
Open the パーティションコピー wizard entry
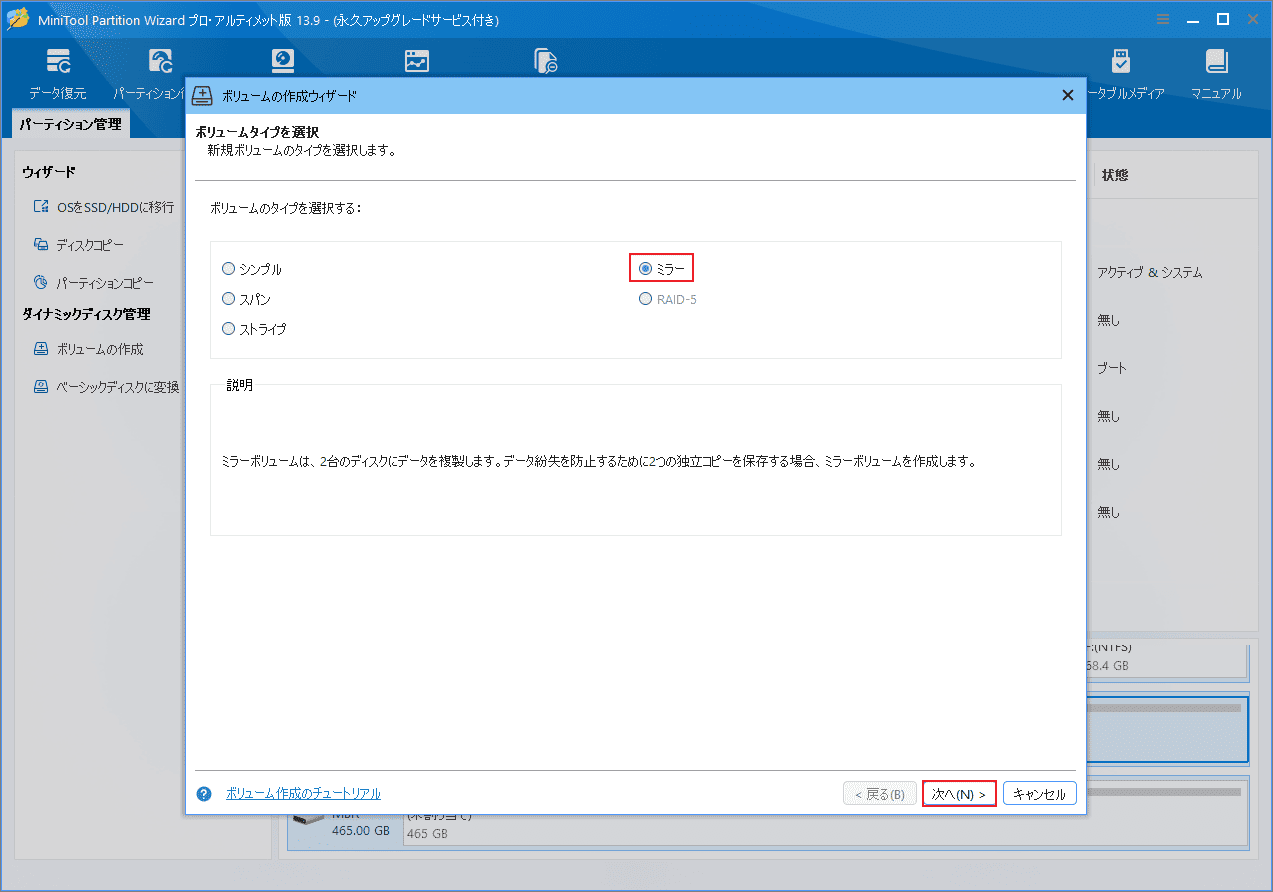click(x=105, y=283)
